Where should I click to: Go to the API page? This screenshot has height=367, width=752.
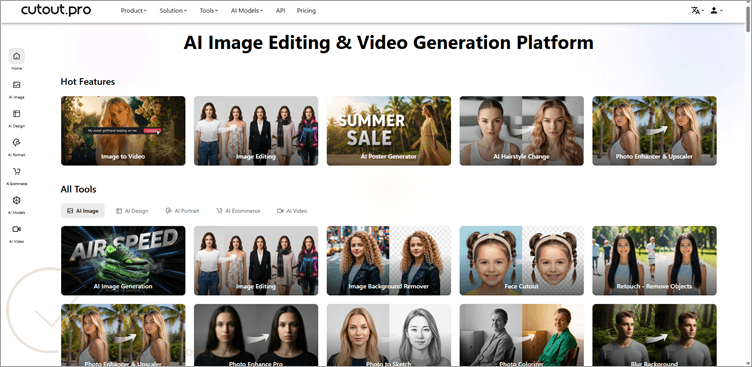[x=280, y=11]
